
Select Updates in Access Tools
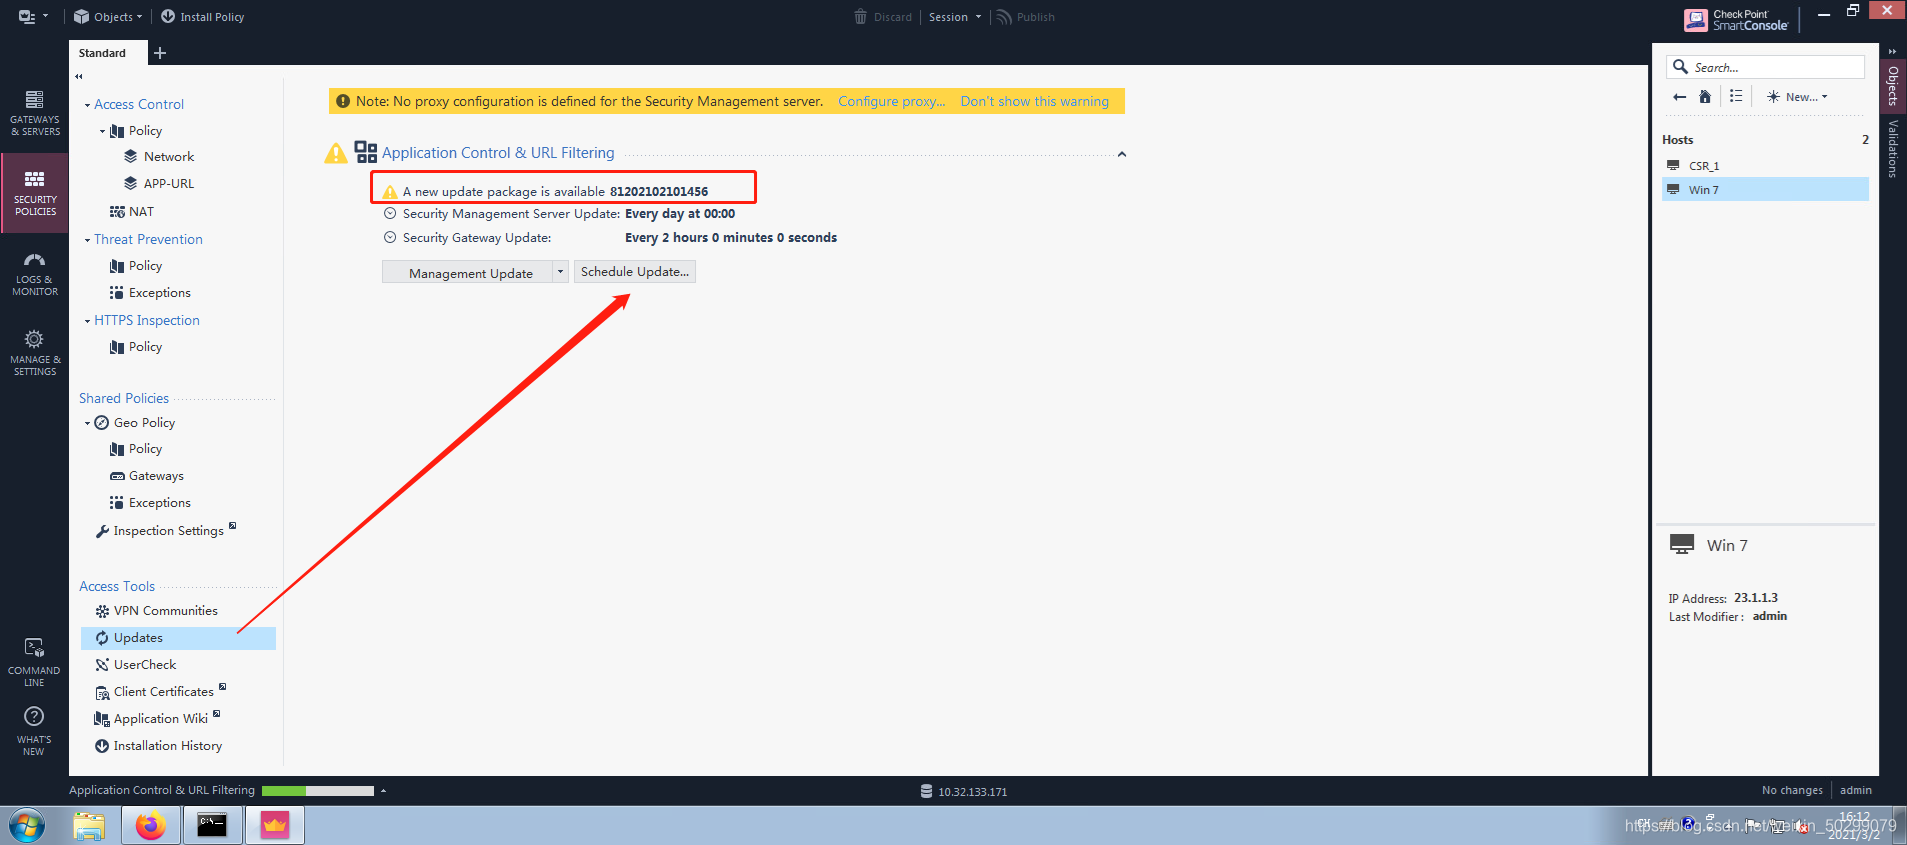coord(178,638)
